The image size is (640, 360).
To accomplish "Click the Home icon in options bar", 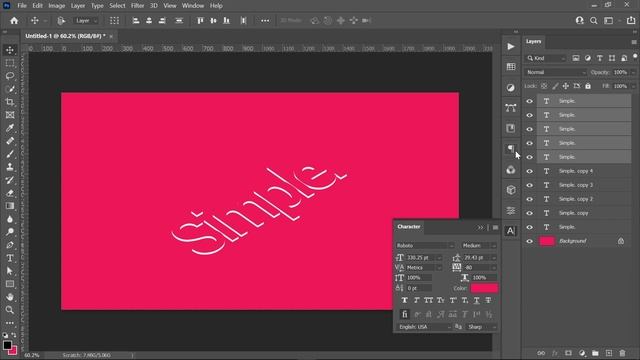I will (14, 20).
